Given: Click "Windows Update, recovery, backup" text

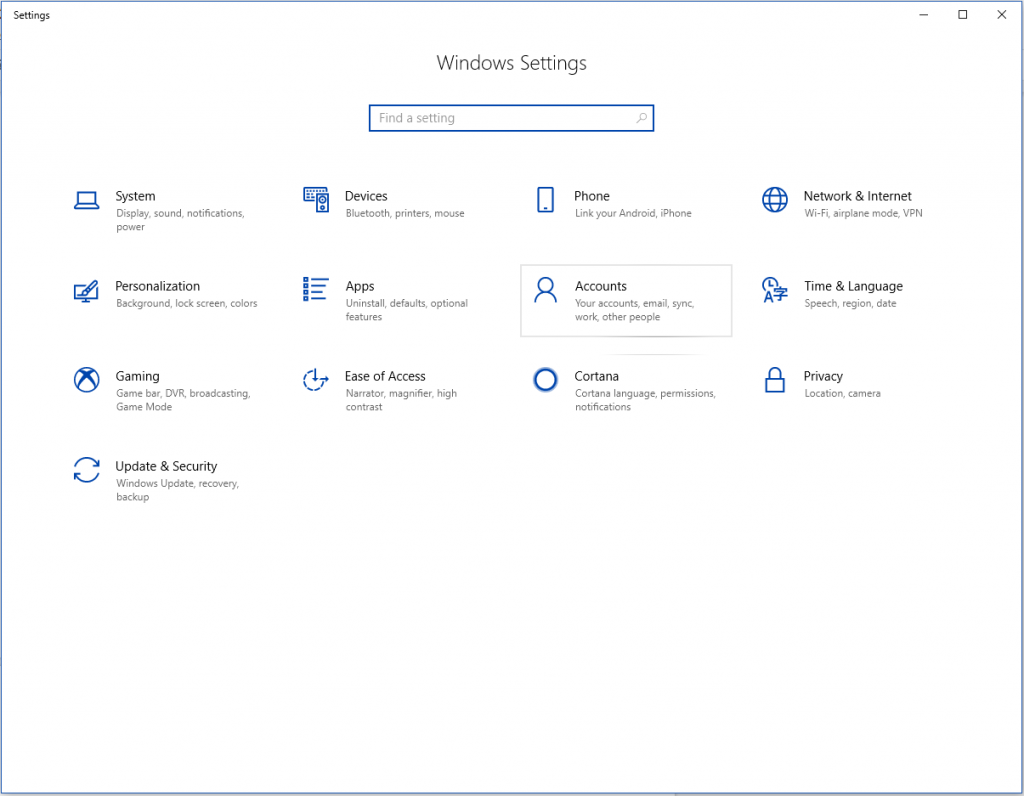Looking at the screenshot, I should (177, 490).
